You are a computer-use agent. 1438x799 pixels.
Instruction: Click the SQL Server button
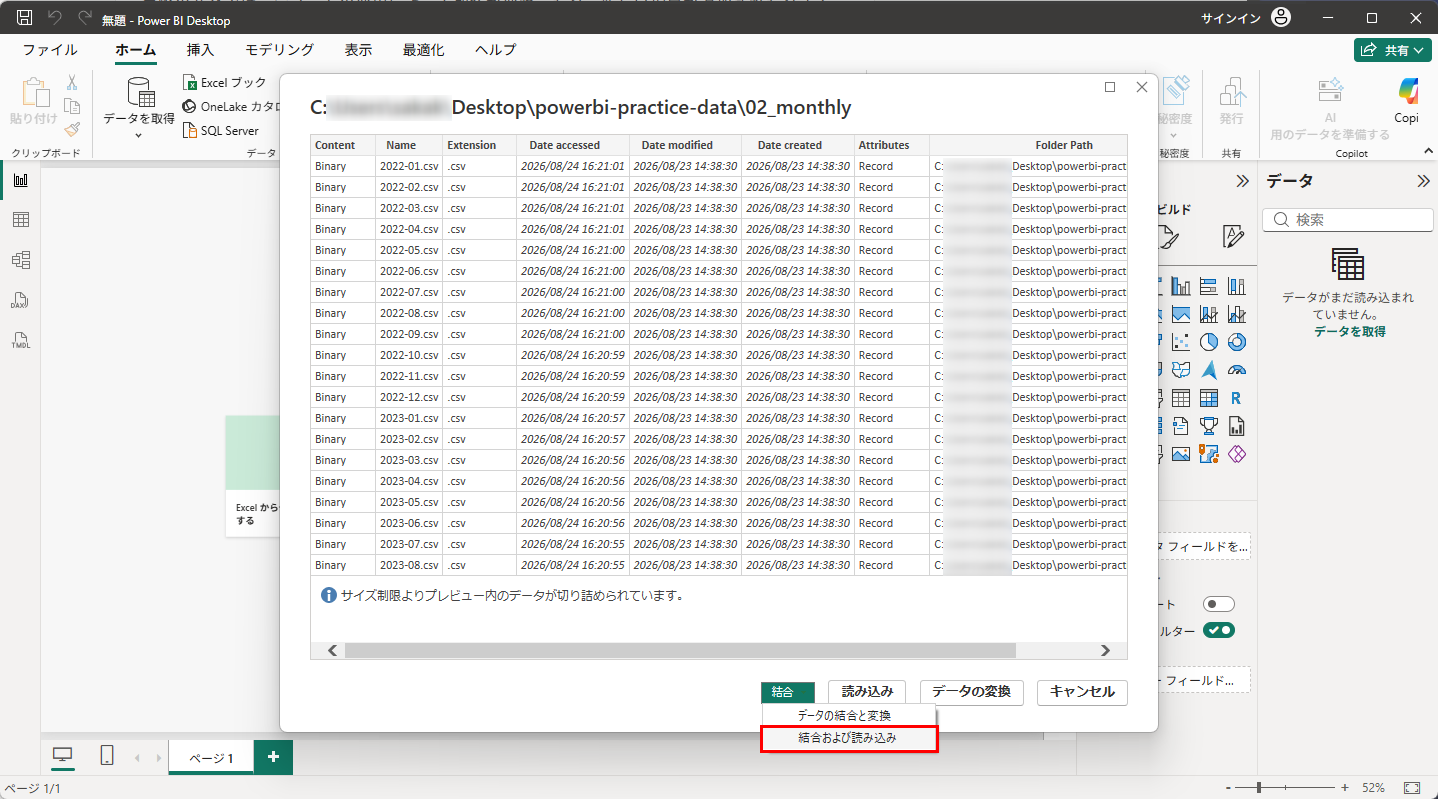tap(221, 130)
